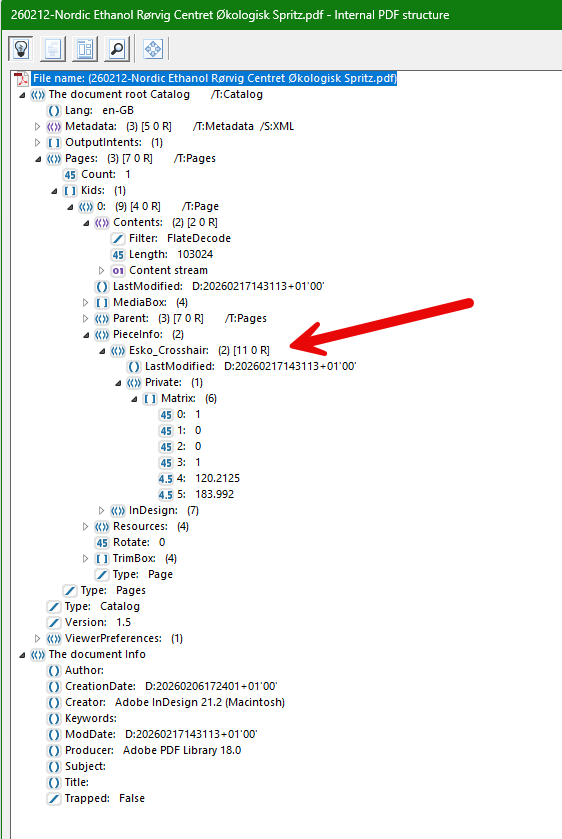
Task: Click the four-arrow move toolbar icon
Action: (x=153, y=49)
